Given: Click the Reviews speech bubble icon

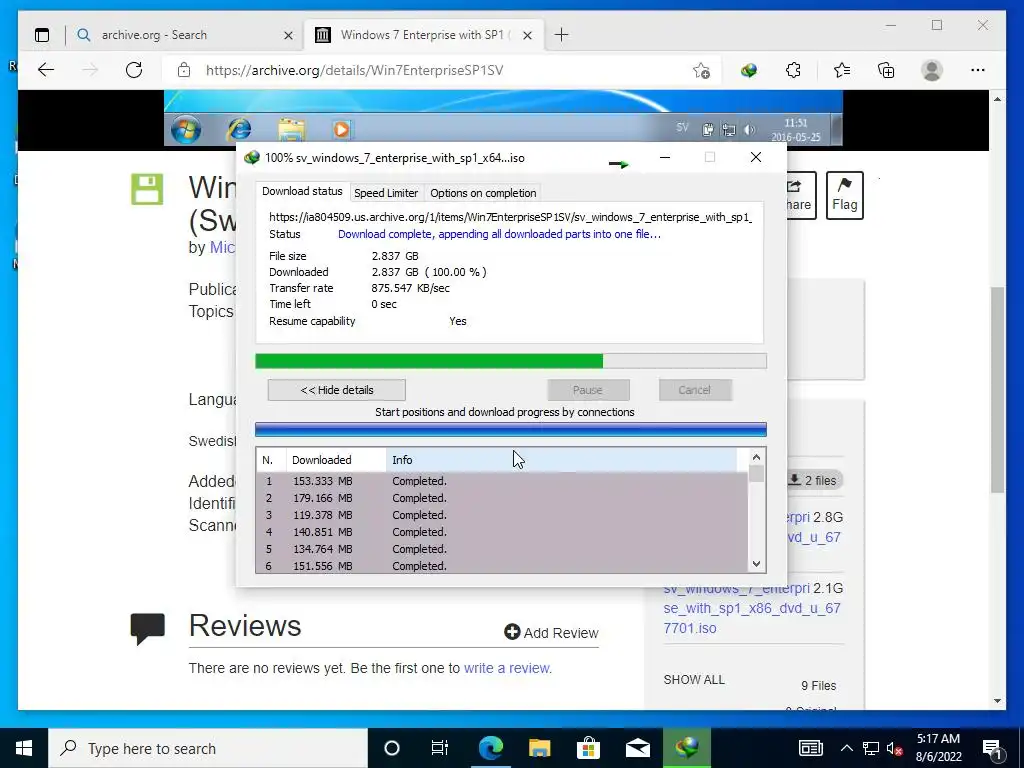Looking at the screenshot, I should pyautogui.click(x=148, y=628).
